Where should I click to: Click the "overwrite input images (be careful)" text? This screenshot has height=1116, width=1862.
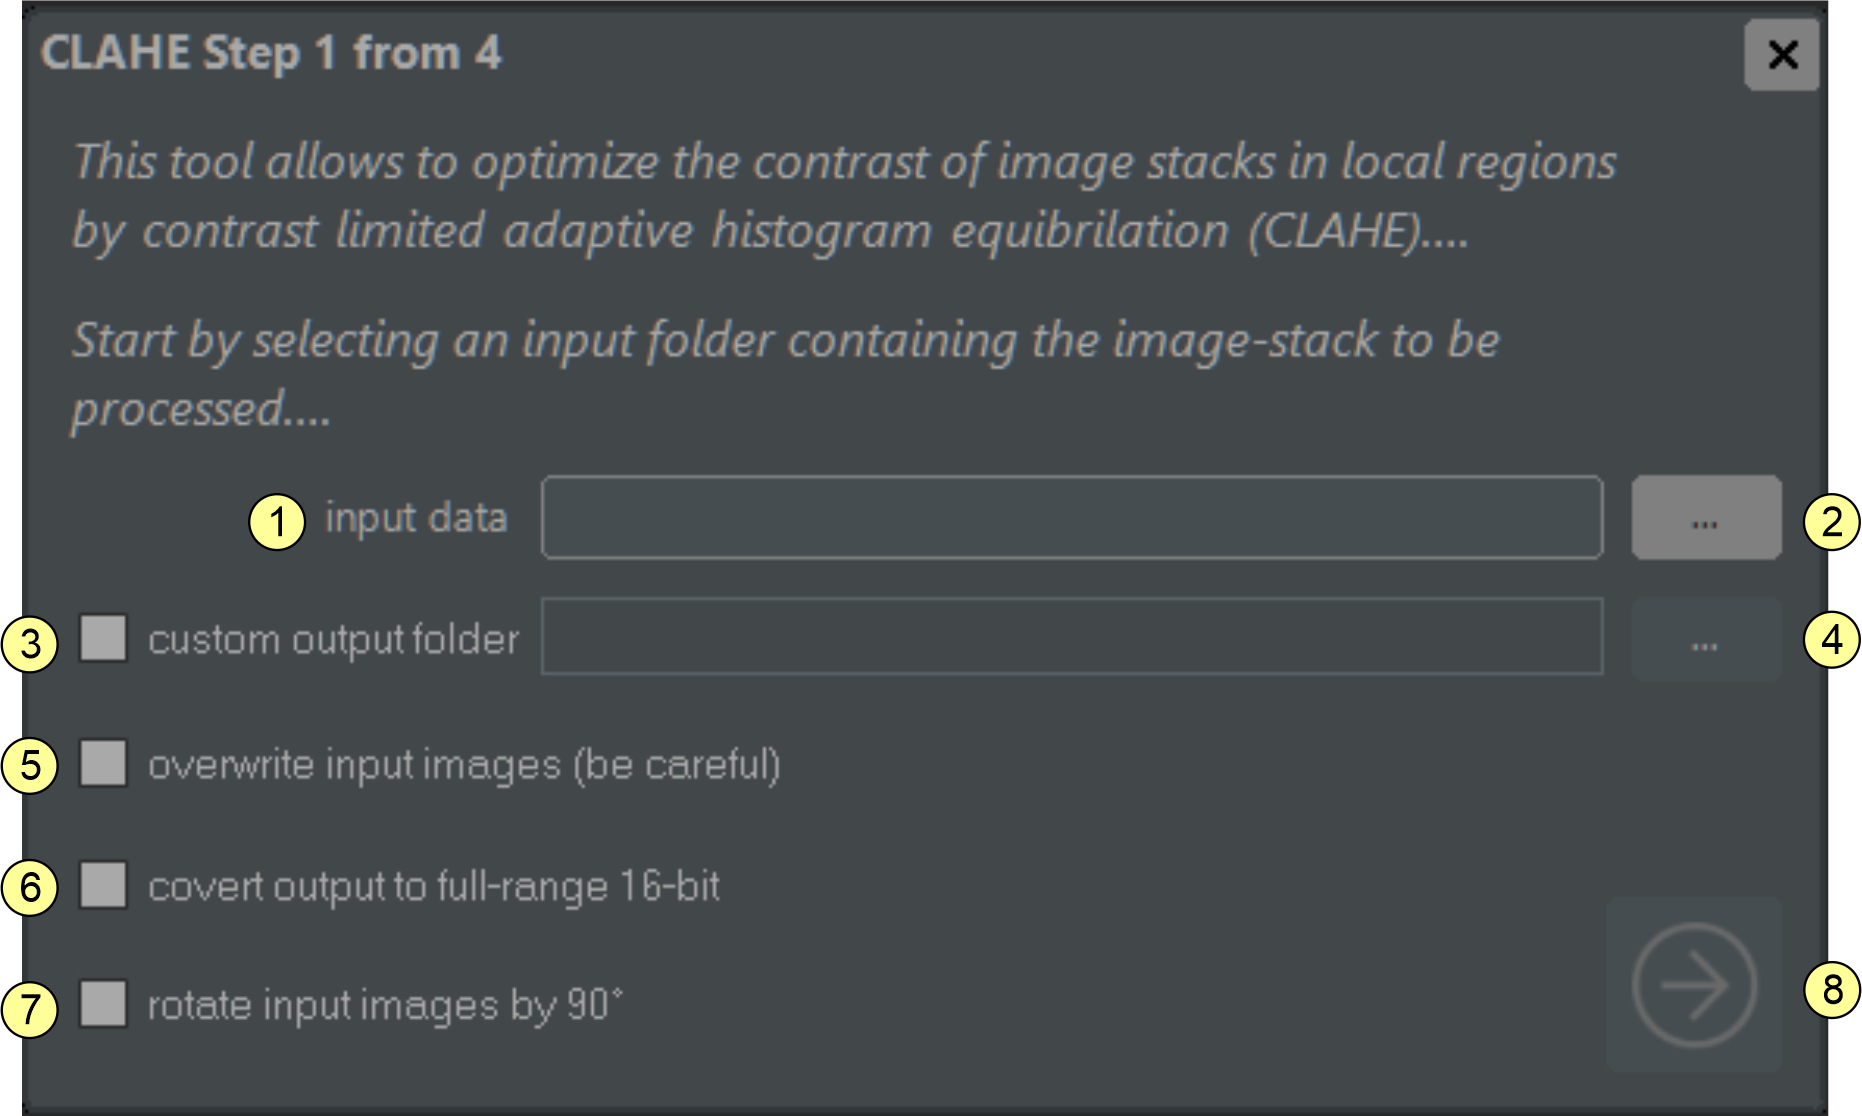click(464, 764)
